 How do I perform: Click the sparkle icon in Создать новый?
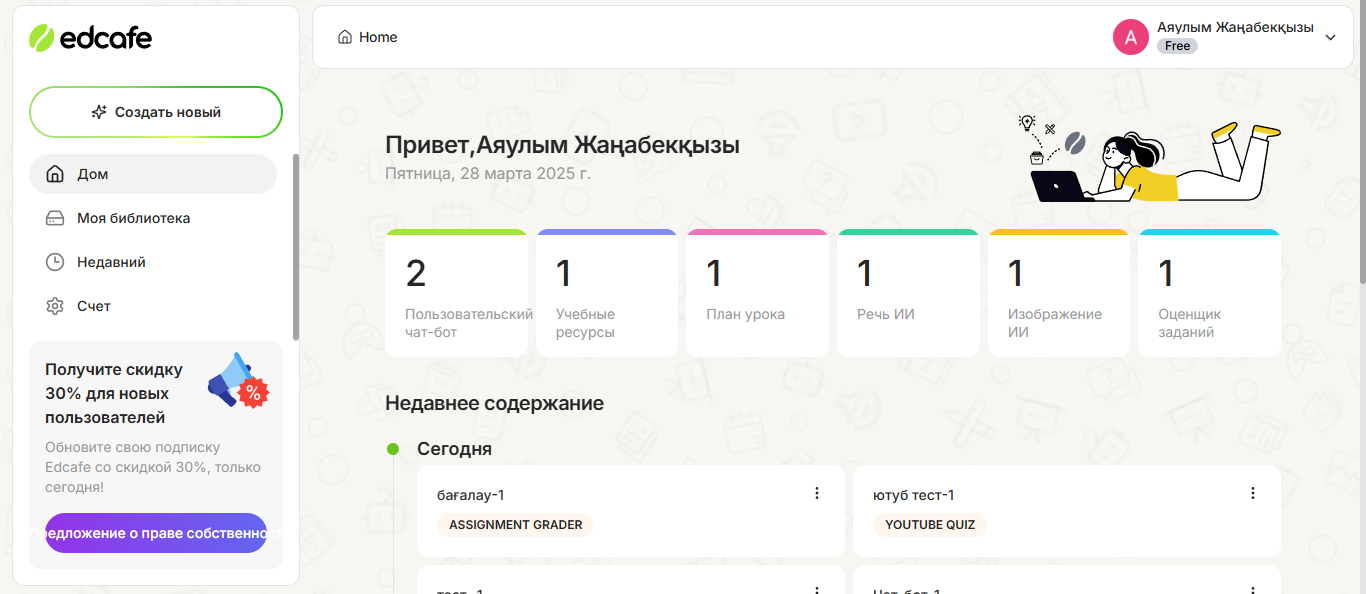click(99, 112)
